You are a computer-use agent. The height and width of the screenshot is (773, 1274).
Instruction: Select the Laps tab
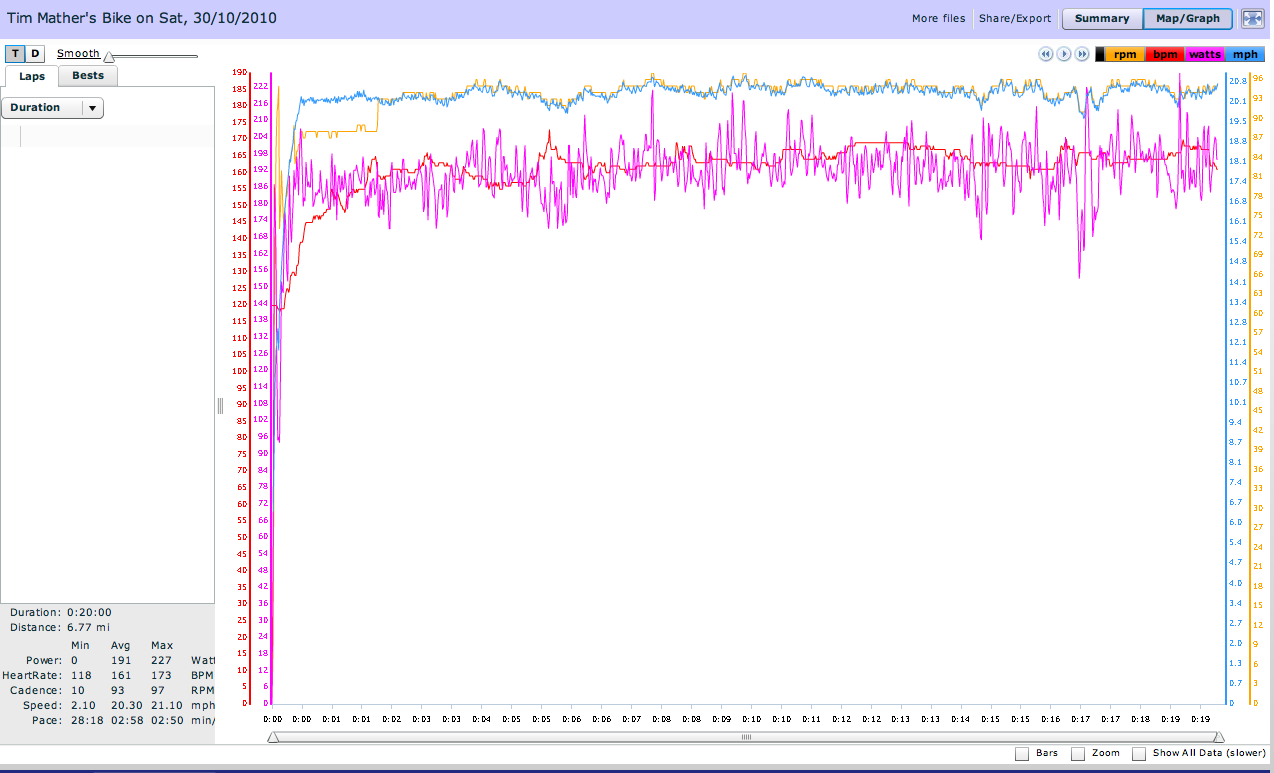31,76
